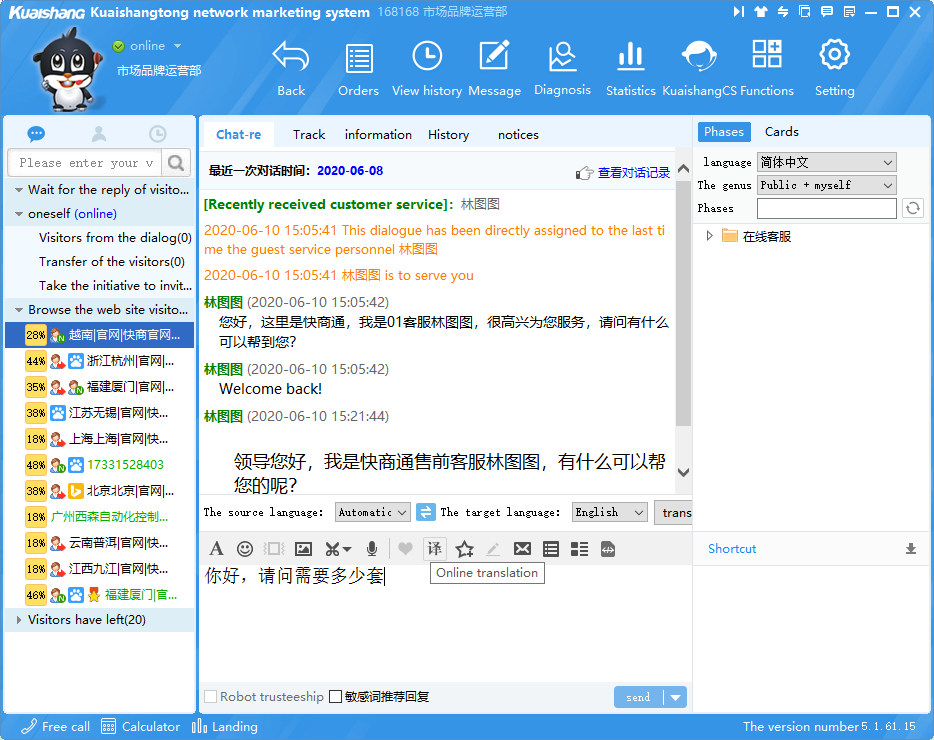Swap source and target languages icon
Screen dimensions: 934x740
pyautogui.click(x=425, y=512)
